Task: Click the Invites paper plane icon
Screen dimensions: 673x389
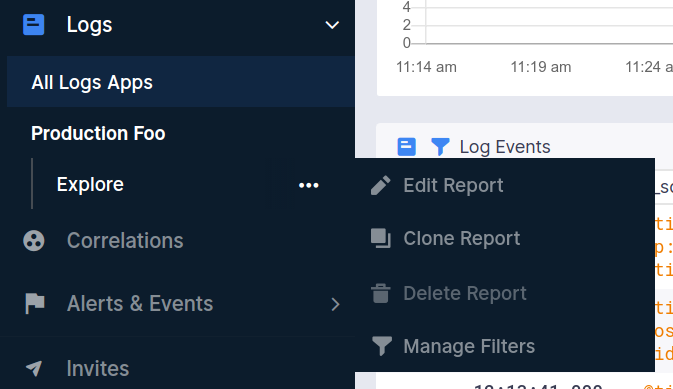Action: coord(34,368)
